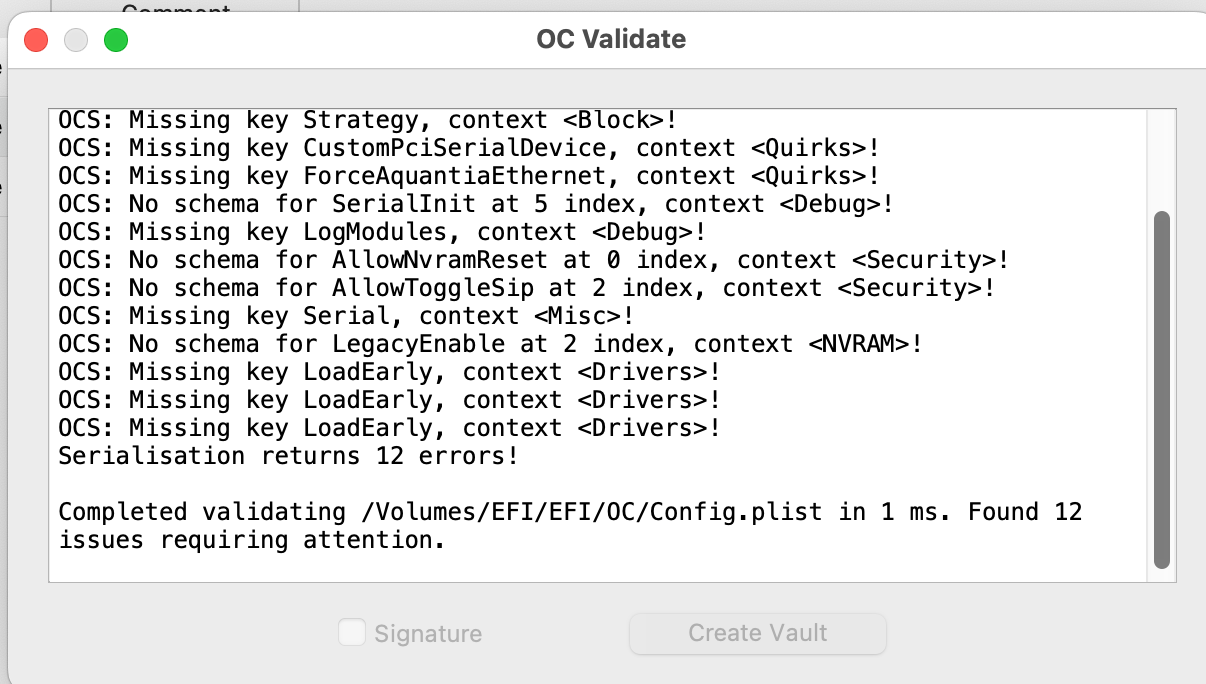This screenshot has height=684, width=1206.
Task: Click the scrollbar track above the thumb
Action: [x=1161, y=160]
